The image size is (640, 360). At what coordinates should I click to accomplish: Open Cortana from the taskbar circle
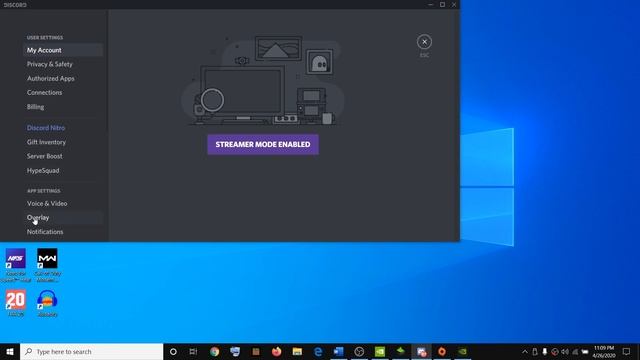pyautogui.click(x=173, y=351)
